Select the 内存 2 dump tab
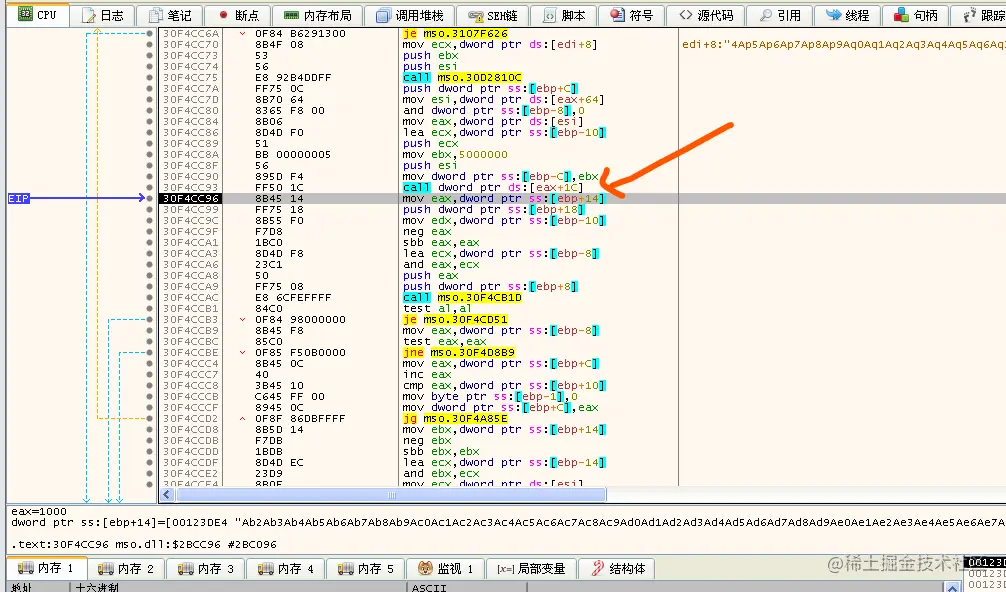The image size is (1006, 592). pos(126,568)
